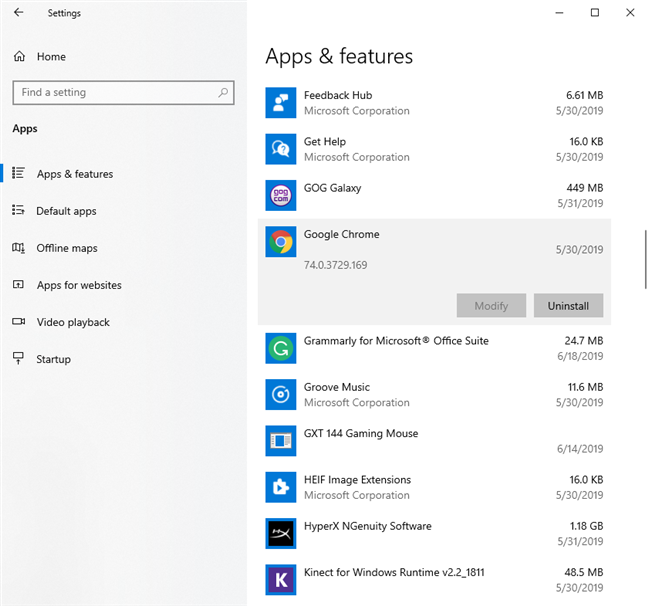Screen dimensions: 648x606
Task: Click the Default apps sidebar icon
Action: [18, 210]
